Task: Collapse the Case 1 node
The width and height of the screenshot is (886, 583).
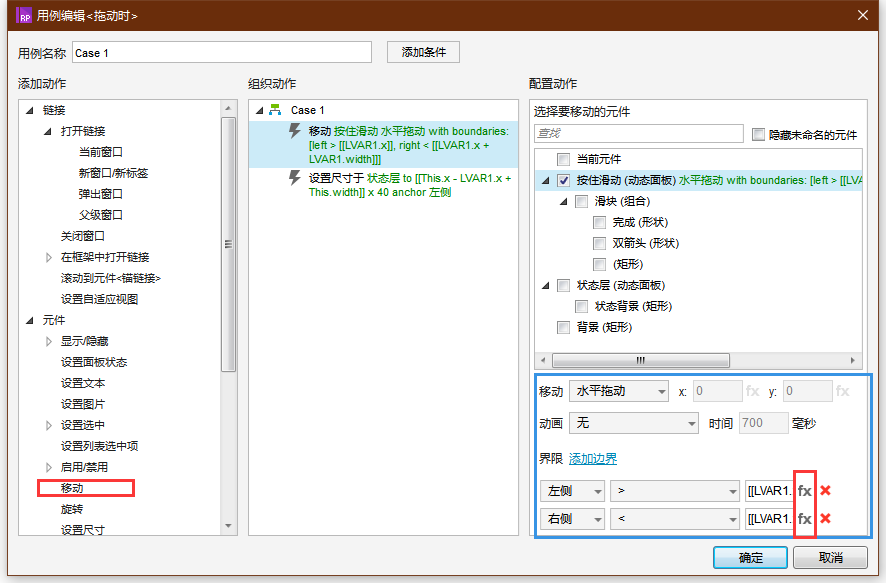Action: click(x=260, y=110)
